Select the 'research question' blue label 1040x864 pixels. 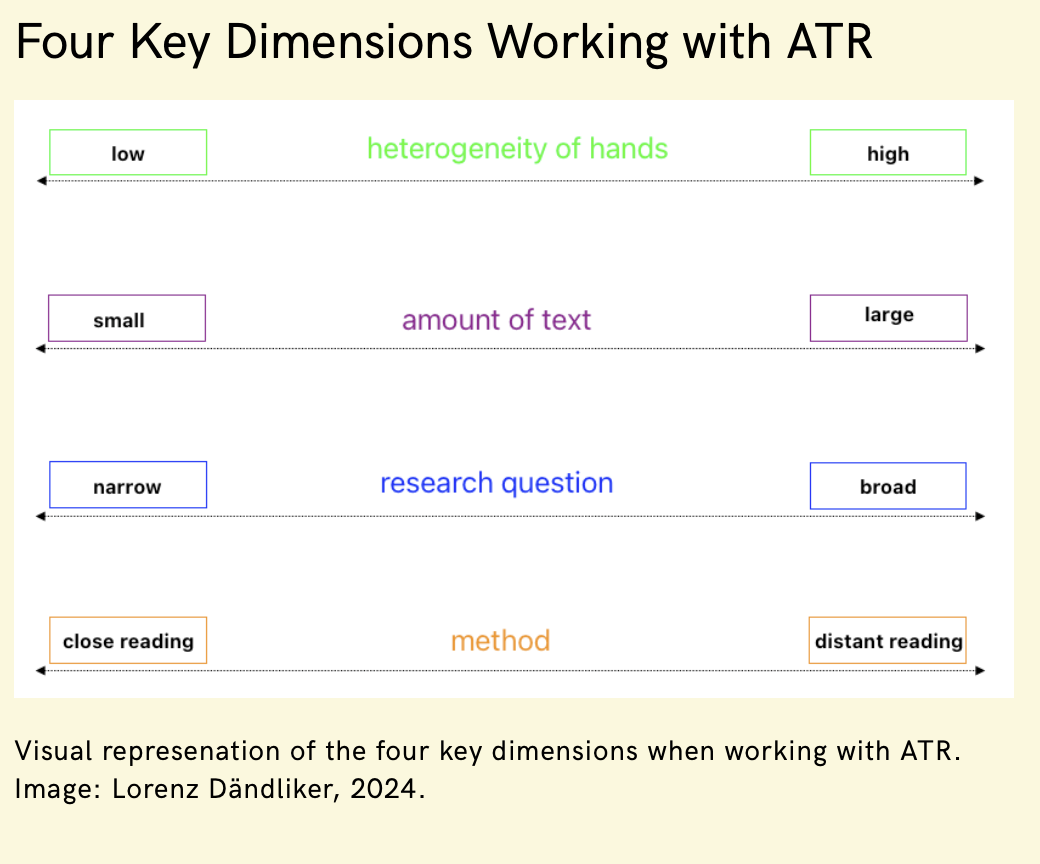(496, 483)
